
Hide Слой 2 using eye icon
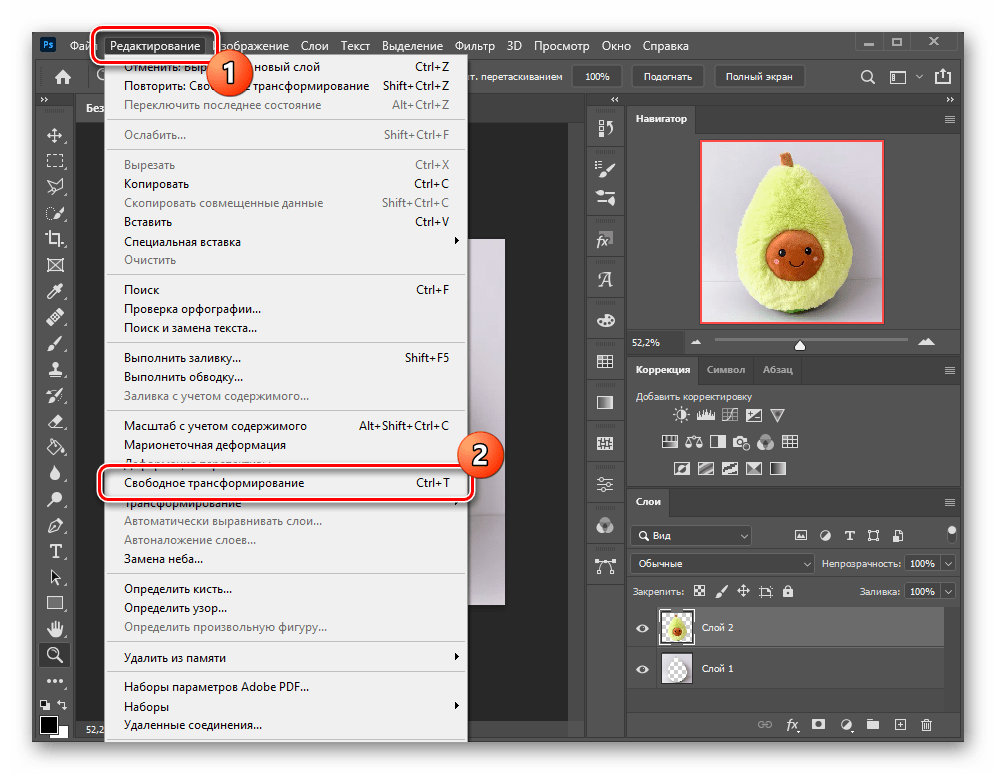point(642,628)
